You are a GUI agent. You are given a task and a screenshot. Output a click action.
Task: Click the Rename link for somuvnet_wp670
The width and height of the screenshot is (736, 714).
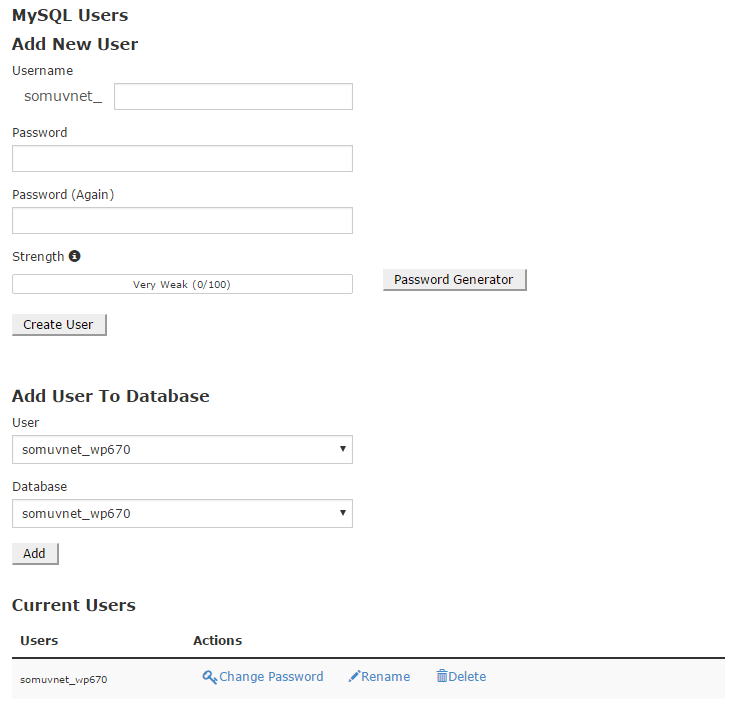pyautogui.click(x=385, y=676)
